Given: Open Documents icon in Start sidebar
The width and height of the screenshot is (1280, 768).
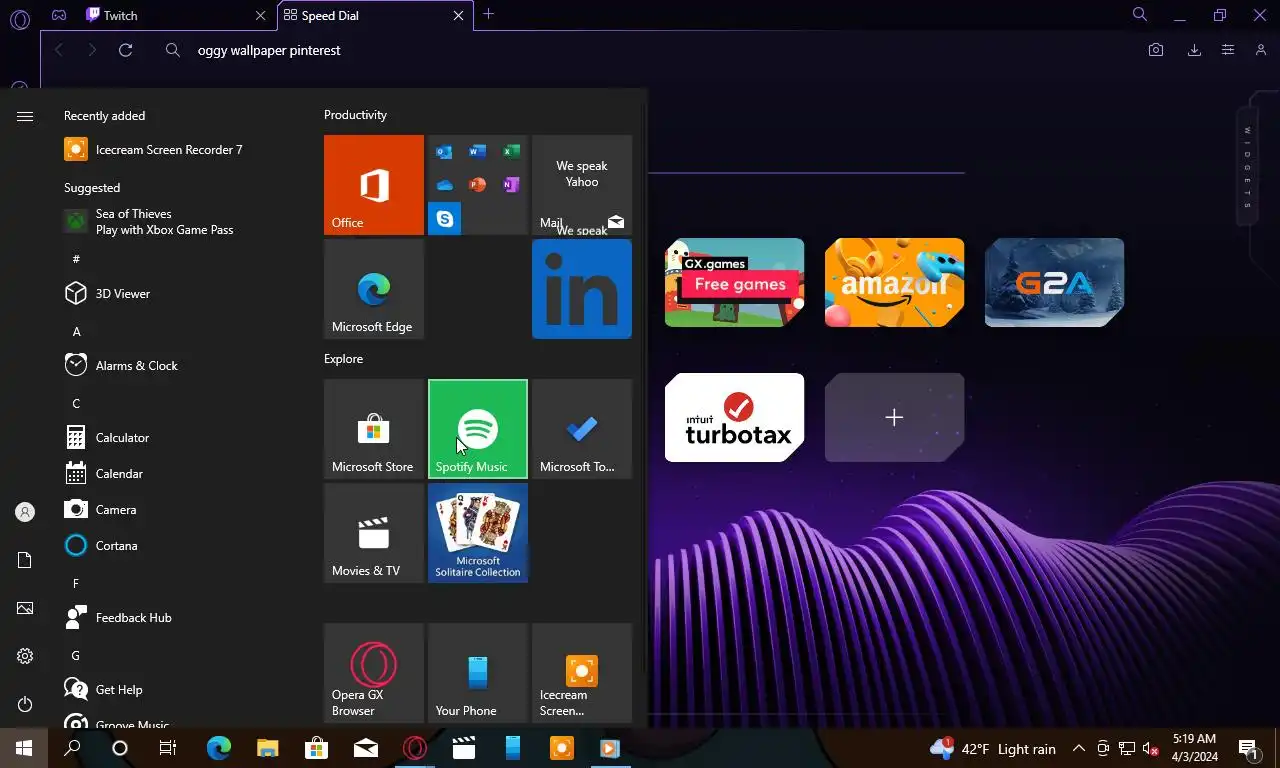Looking at the screenshot, I should tap(25, 560).
